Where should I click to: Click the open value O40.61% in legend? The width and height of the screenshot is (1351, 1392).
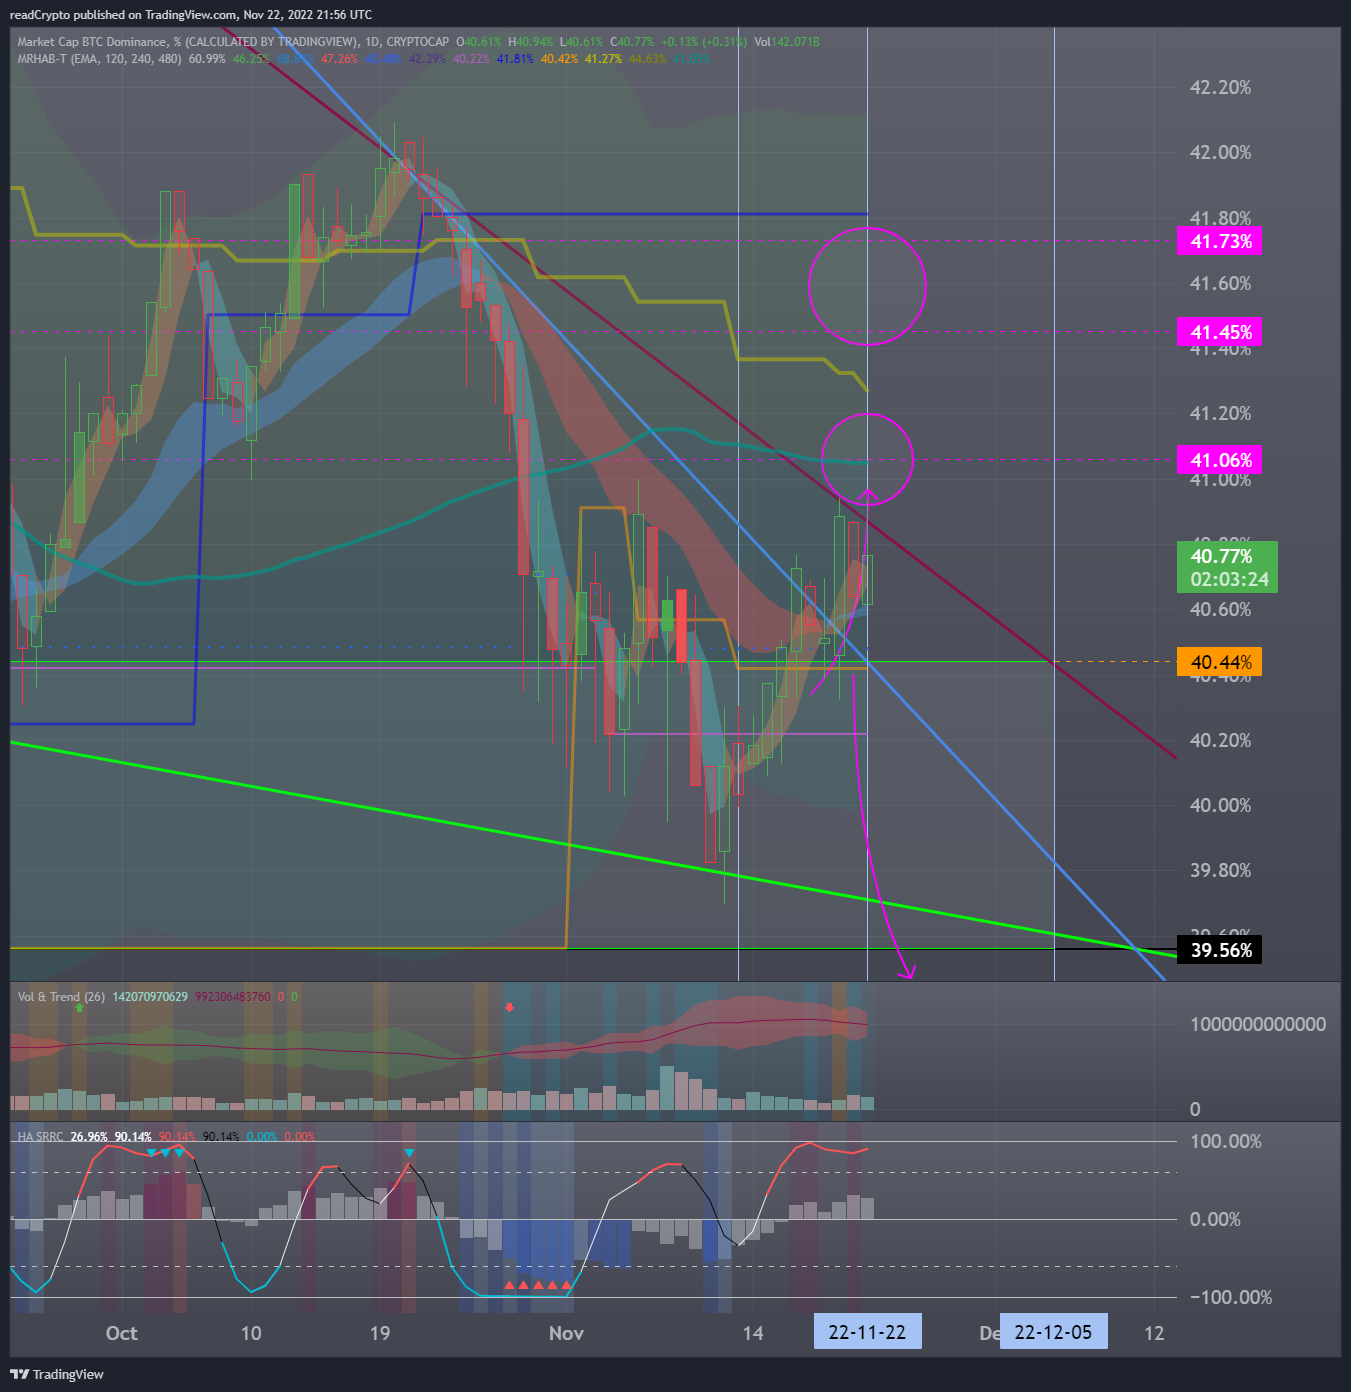(x=479, y=42)
